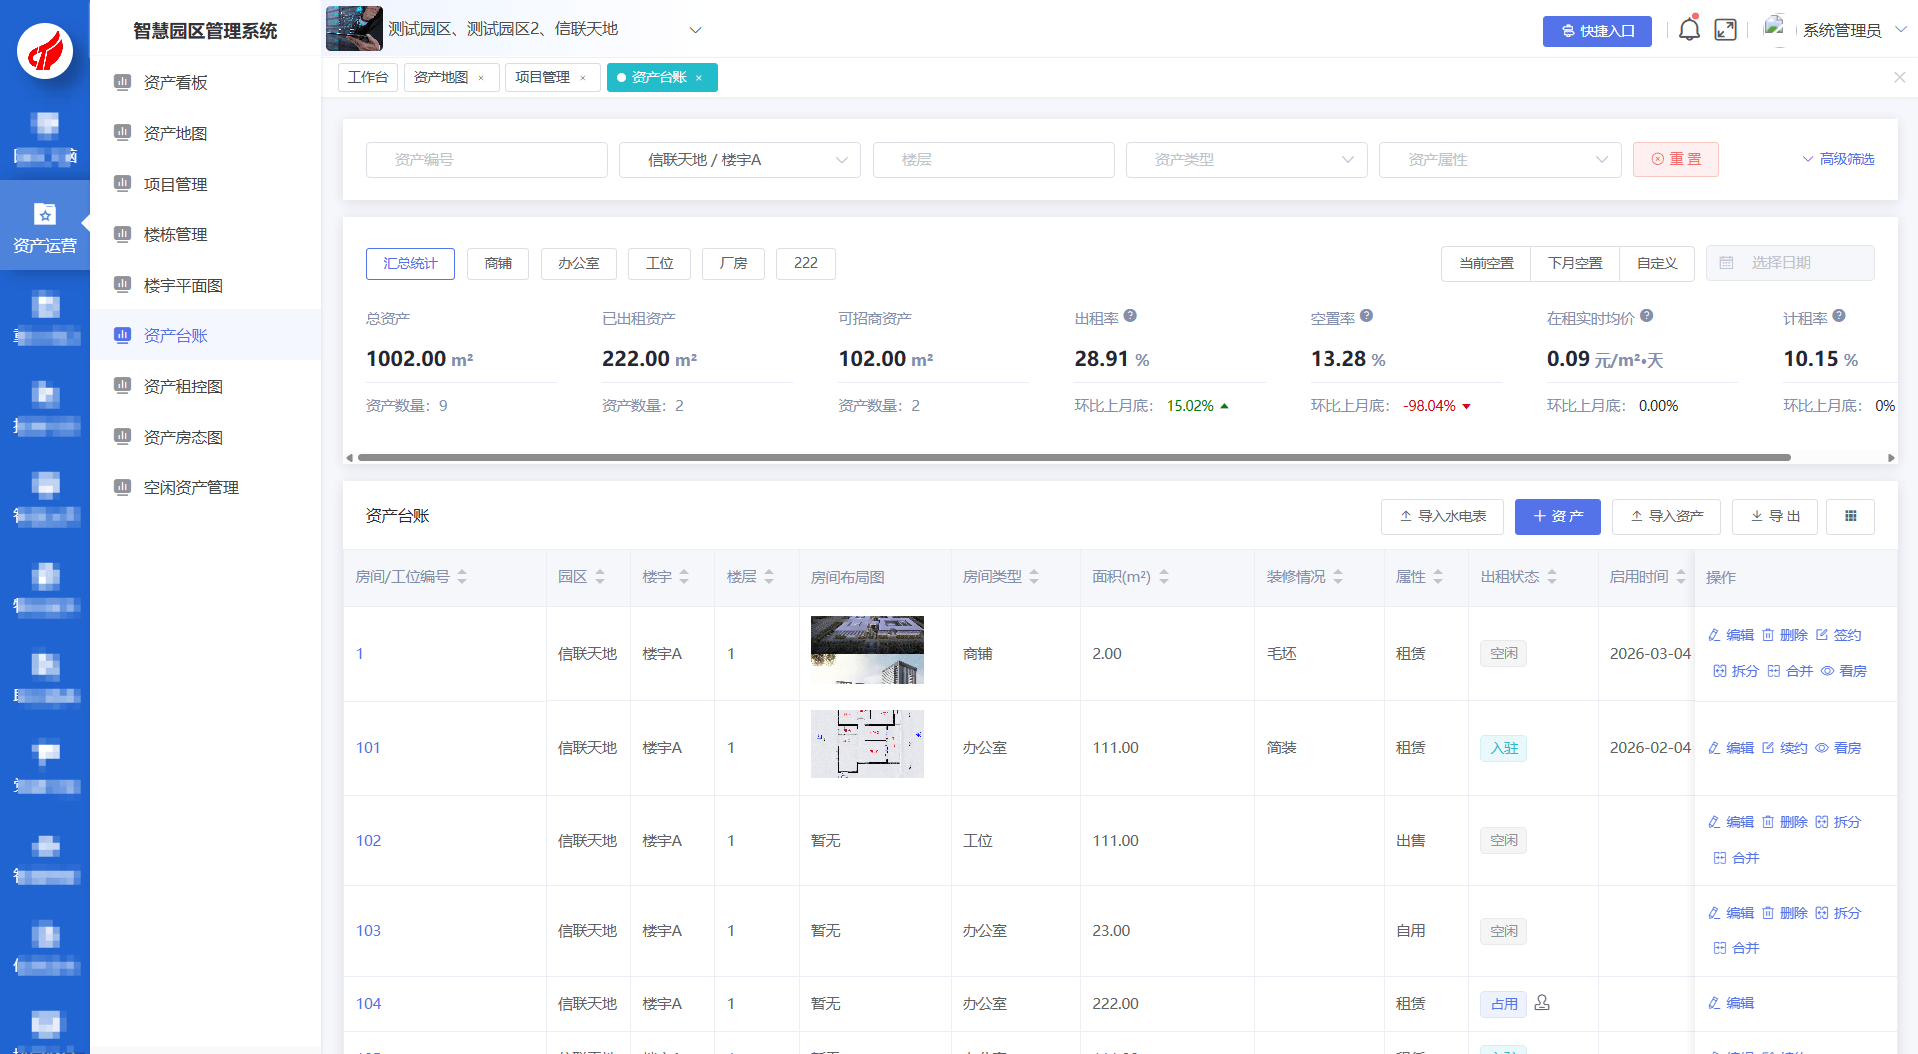Screen dimensions: 1918x1054
Task: Switch to the 办公室 category filter
Action: click(578, 264)
